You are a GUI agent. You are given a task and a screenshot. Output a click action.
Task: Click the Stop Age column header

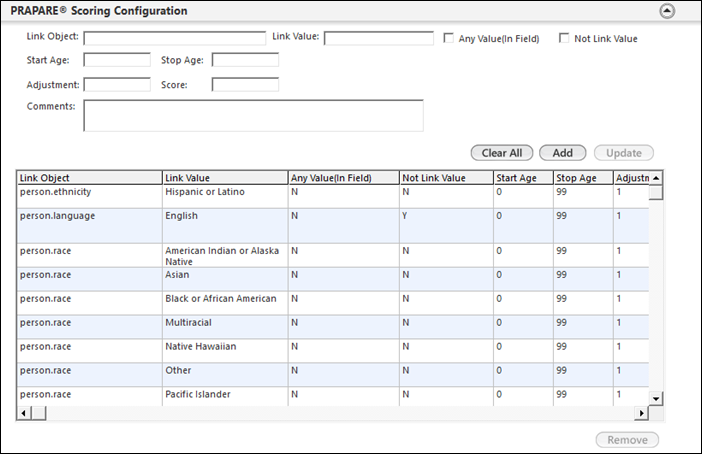tap(583, 178)
